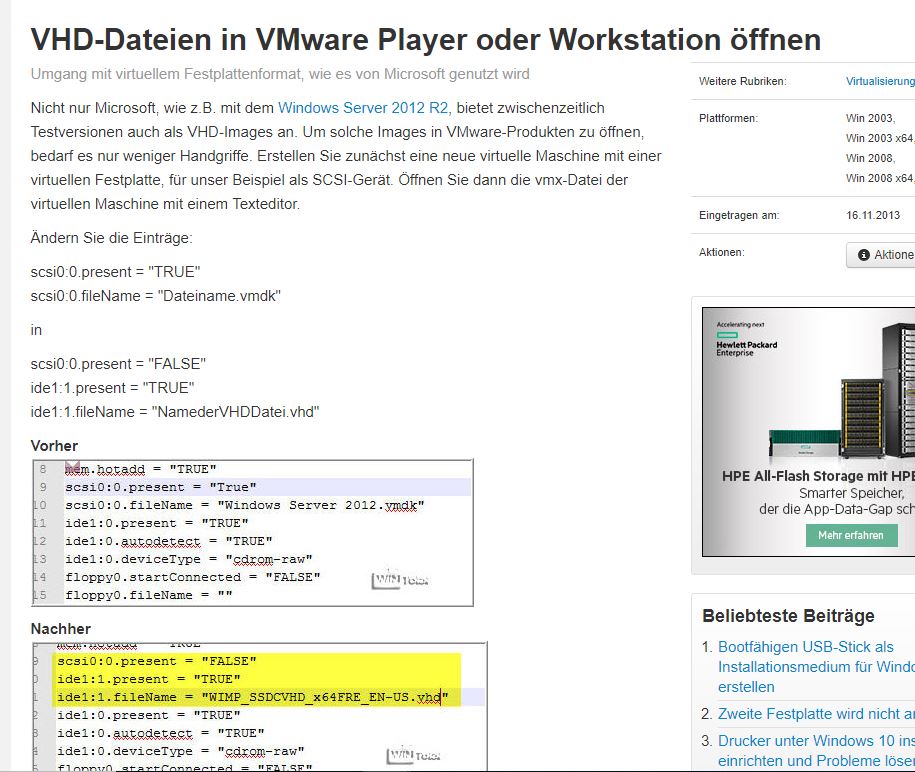Click the Plattformen label

[x=728, y=118]
